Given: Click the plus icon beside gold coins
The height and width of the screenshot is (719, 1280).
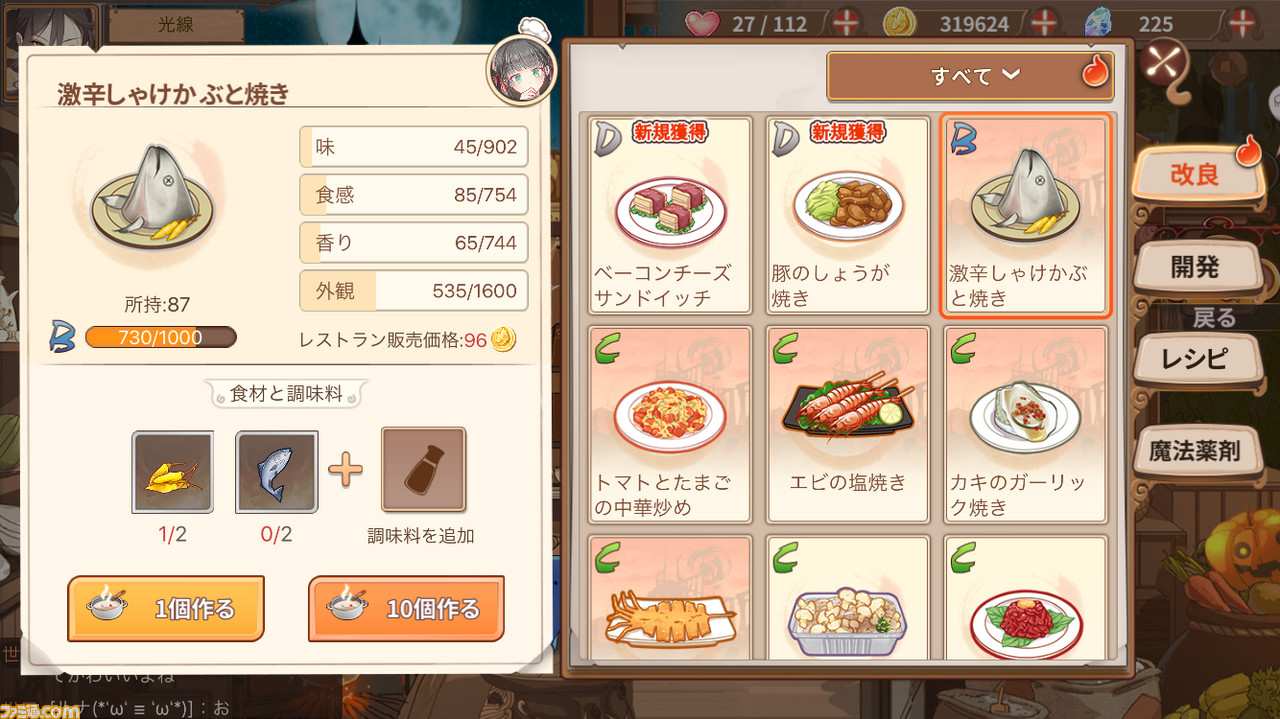Looking at the screenshot, I should 1045,22.
